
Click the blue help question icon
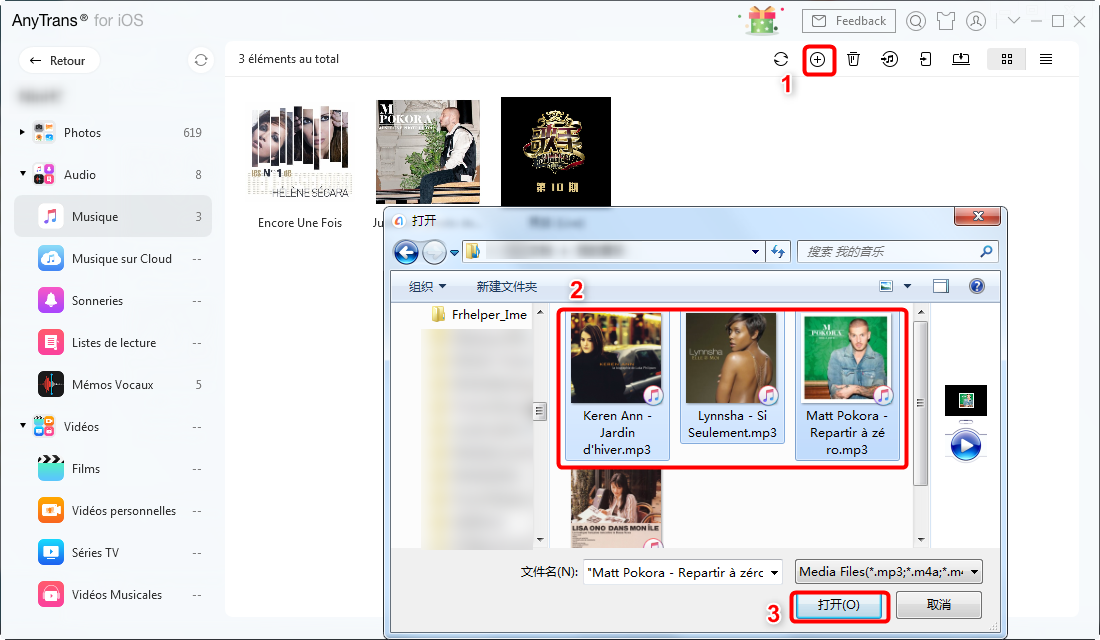click(977, 286)
